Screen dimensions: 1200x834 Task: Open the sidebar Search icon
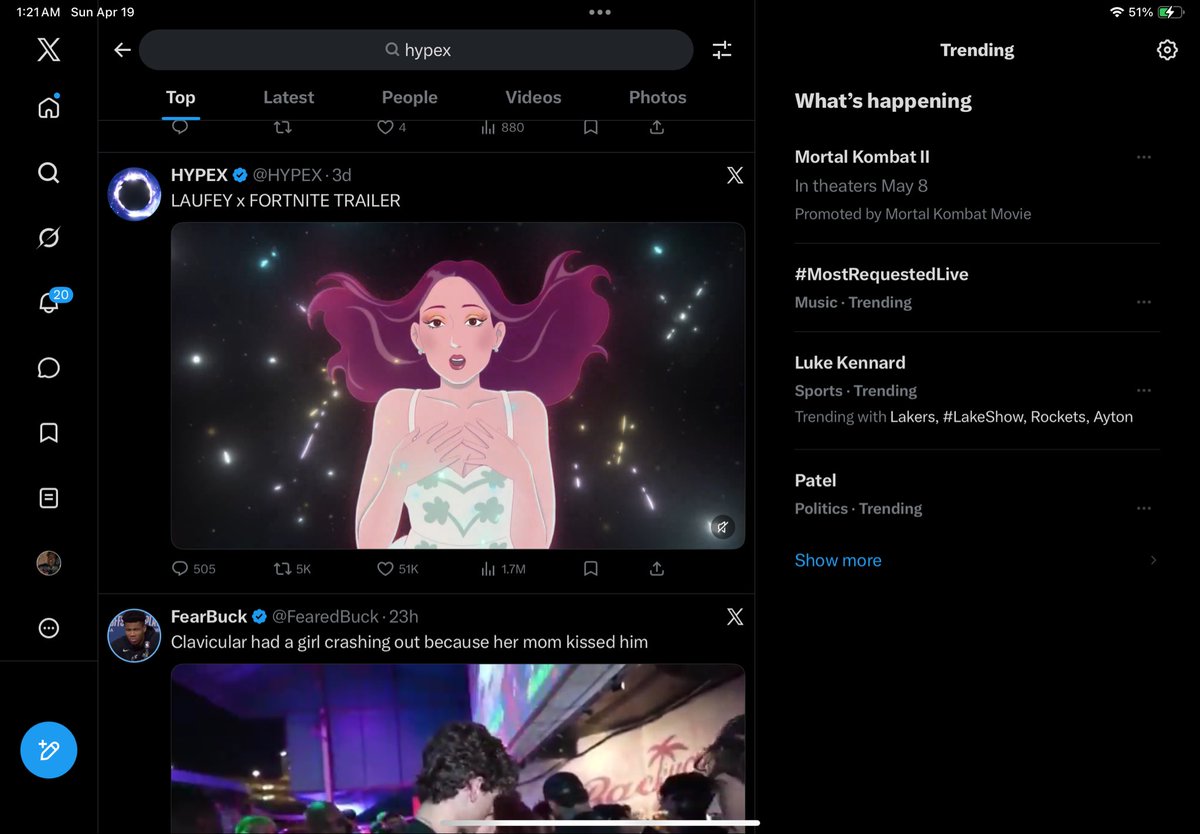48,173
